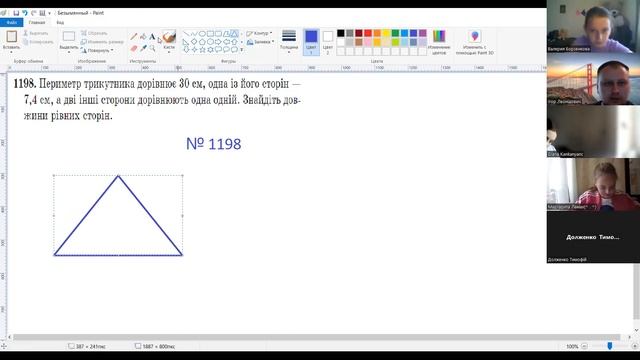Click the zoom out minus button

(584, 346)
